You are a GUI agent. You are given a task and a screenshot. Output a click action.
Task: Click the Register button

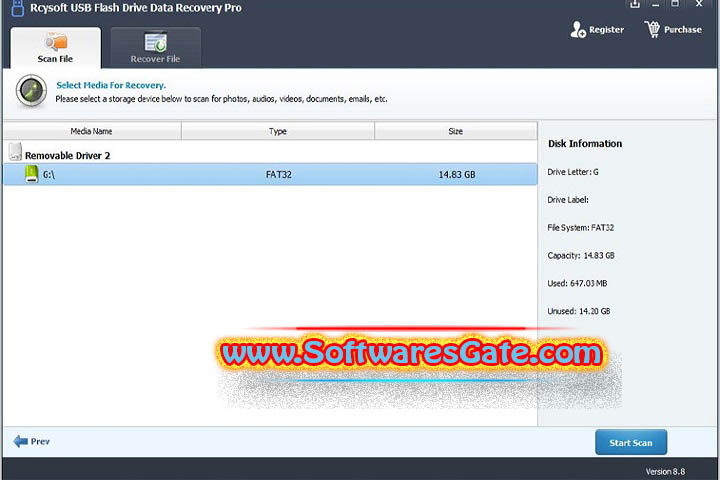[597, 29]
